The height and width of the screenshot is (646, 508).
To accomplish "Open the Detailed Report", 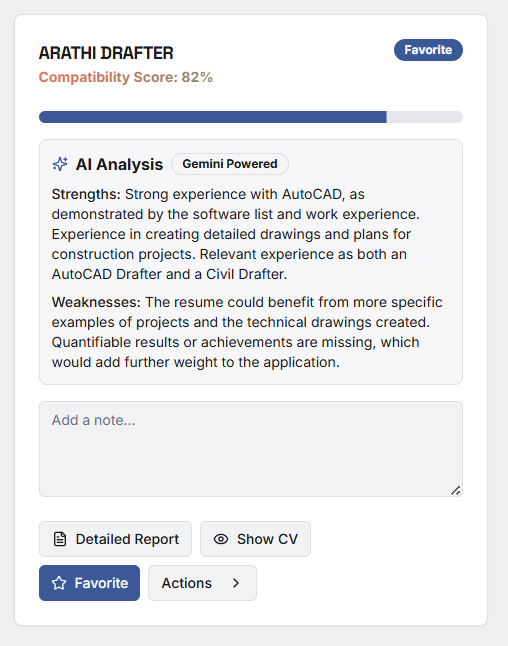I will click(x=115, y=539).
